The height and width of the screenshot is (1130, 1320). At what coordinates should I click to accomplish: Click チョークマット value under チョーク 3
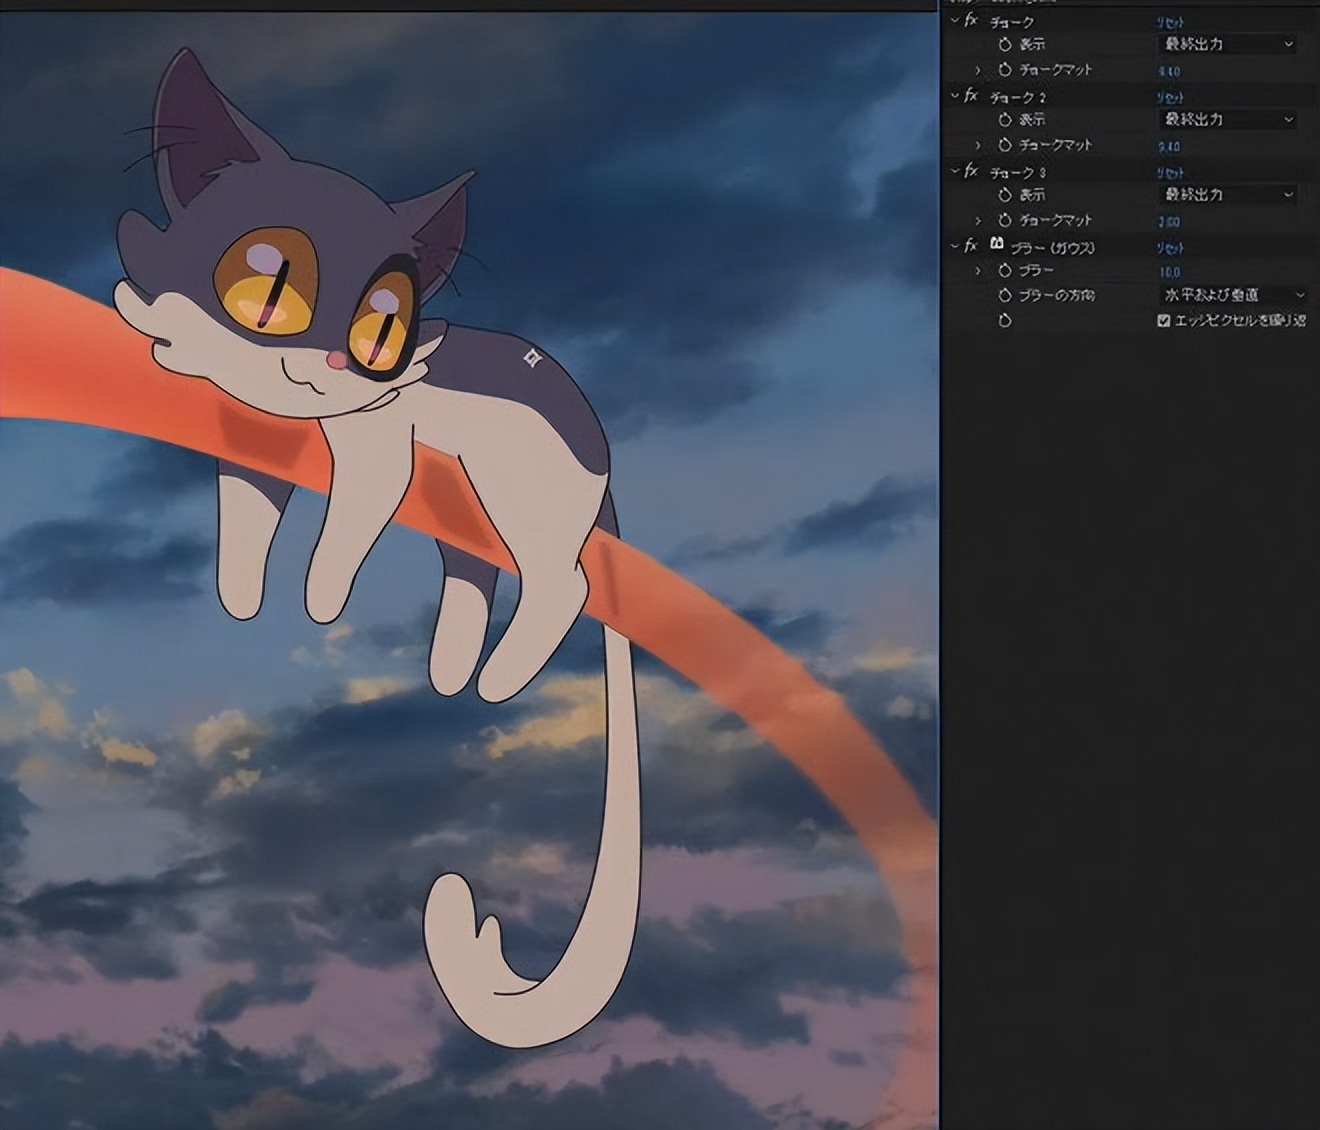[1169, 222]
